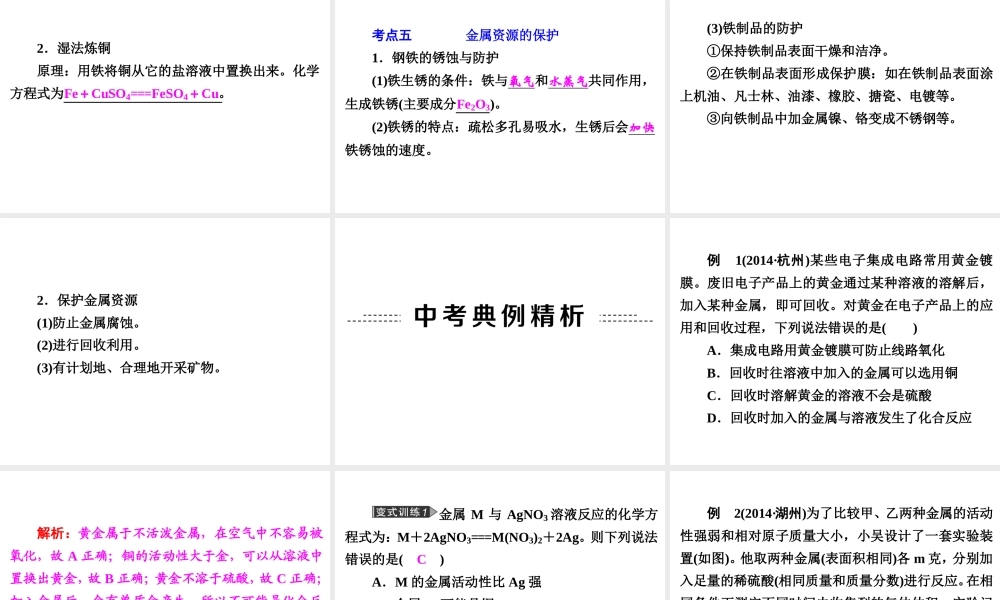The height and width of the screenshot is (600, 1000).
Task: Click the equation Fe + CuSO4===FeSO4 + Cu
Action: click(x=142, y=94)
